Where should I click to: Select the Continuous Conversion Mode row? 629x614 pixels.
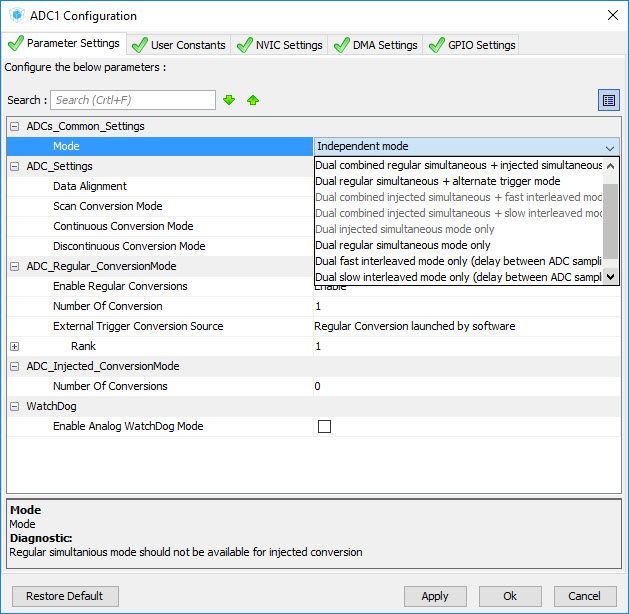[160, 226]
